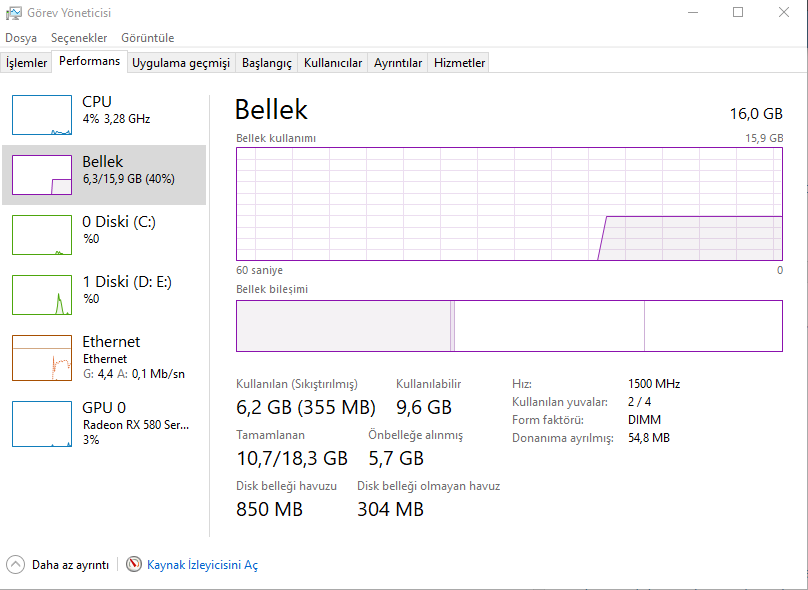This screenshot has width=808, height=590.
Task: Go to the Başlangıç tab
Action: (267, 63)
